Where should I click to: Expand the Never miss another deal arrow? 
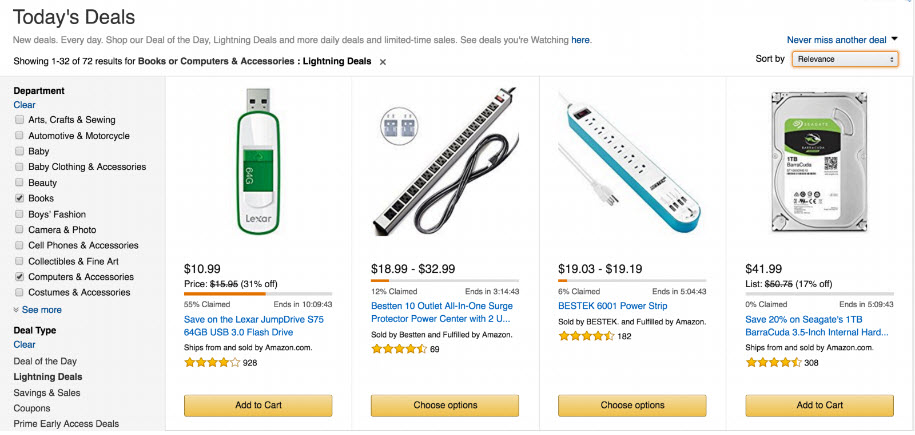click(x=894, y=39)
